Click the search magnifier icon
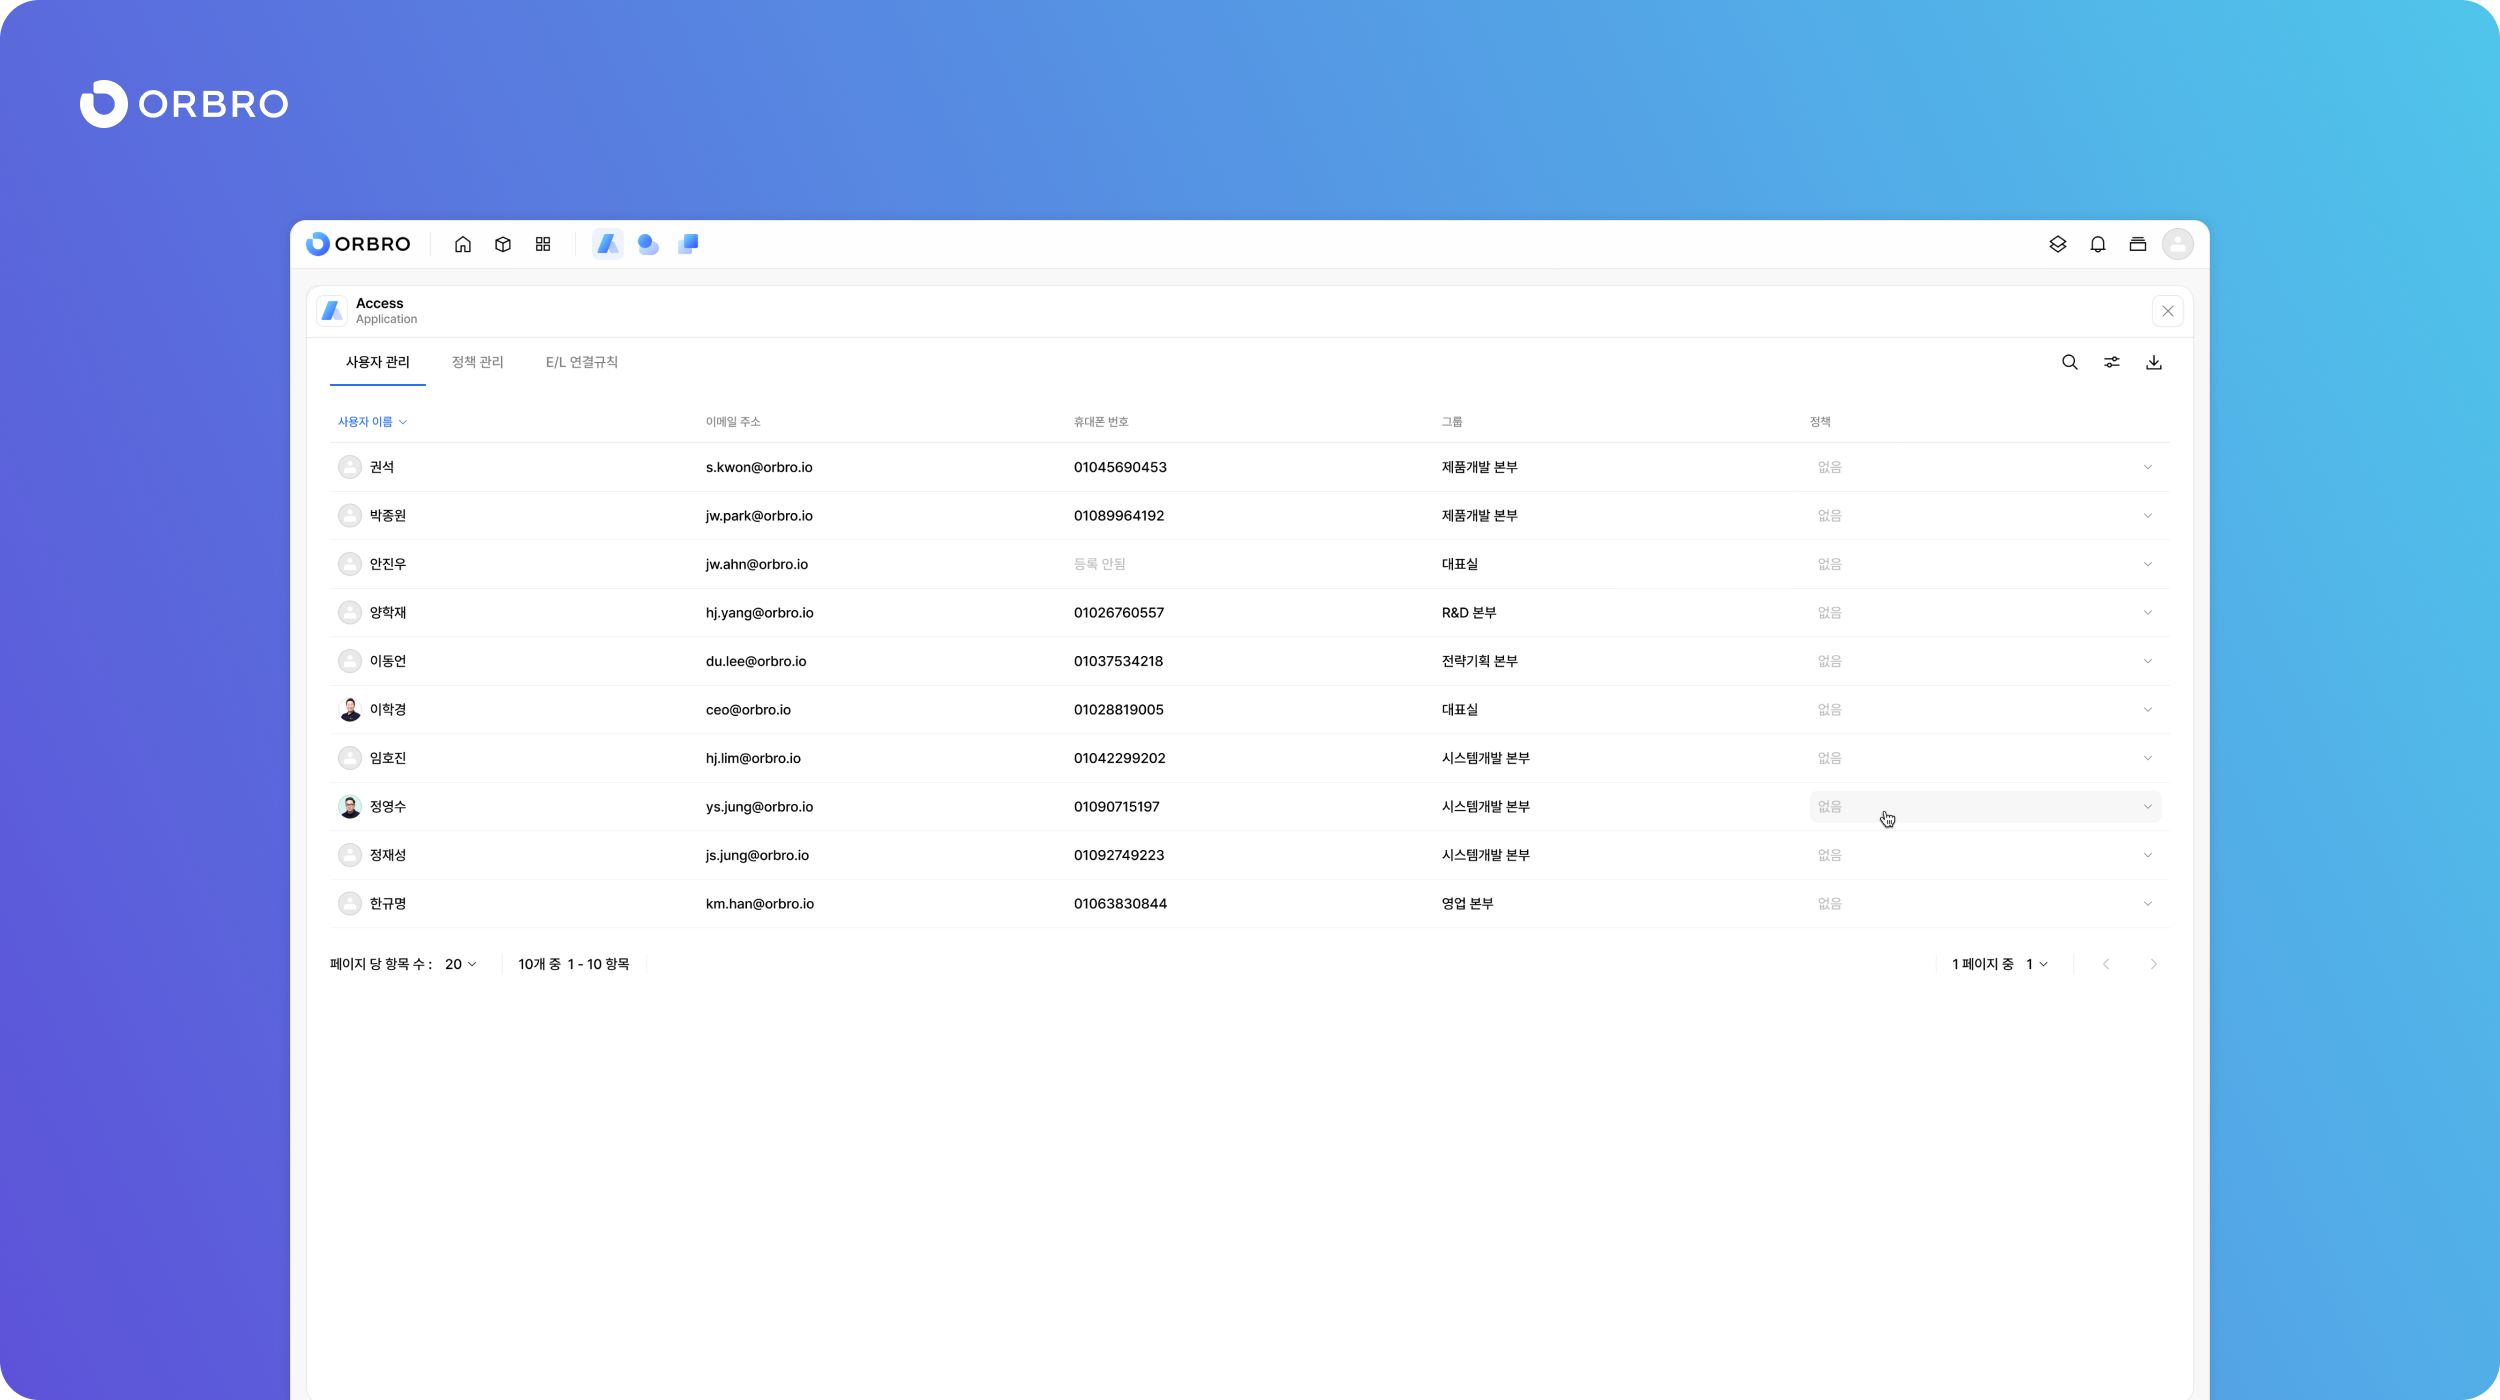This screenshot has height=1400, width=2500. pos(2070,362)
